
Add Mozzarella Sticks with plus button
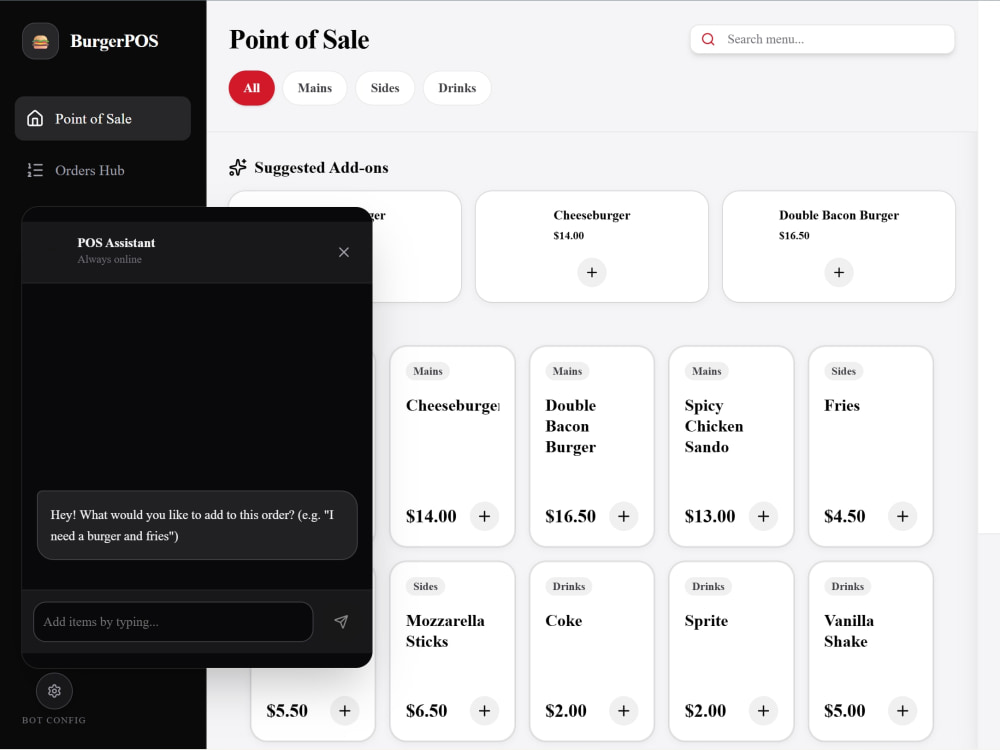[x=484, y=710]
